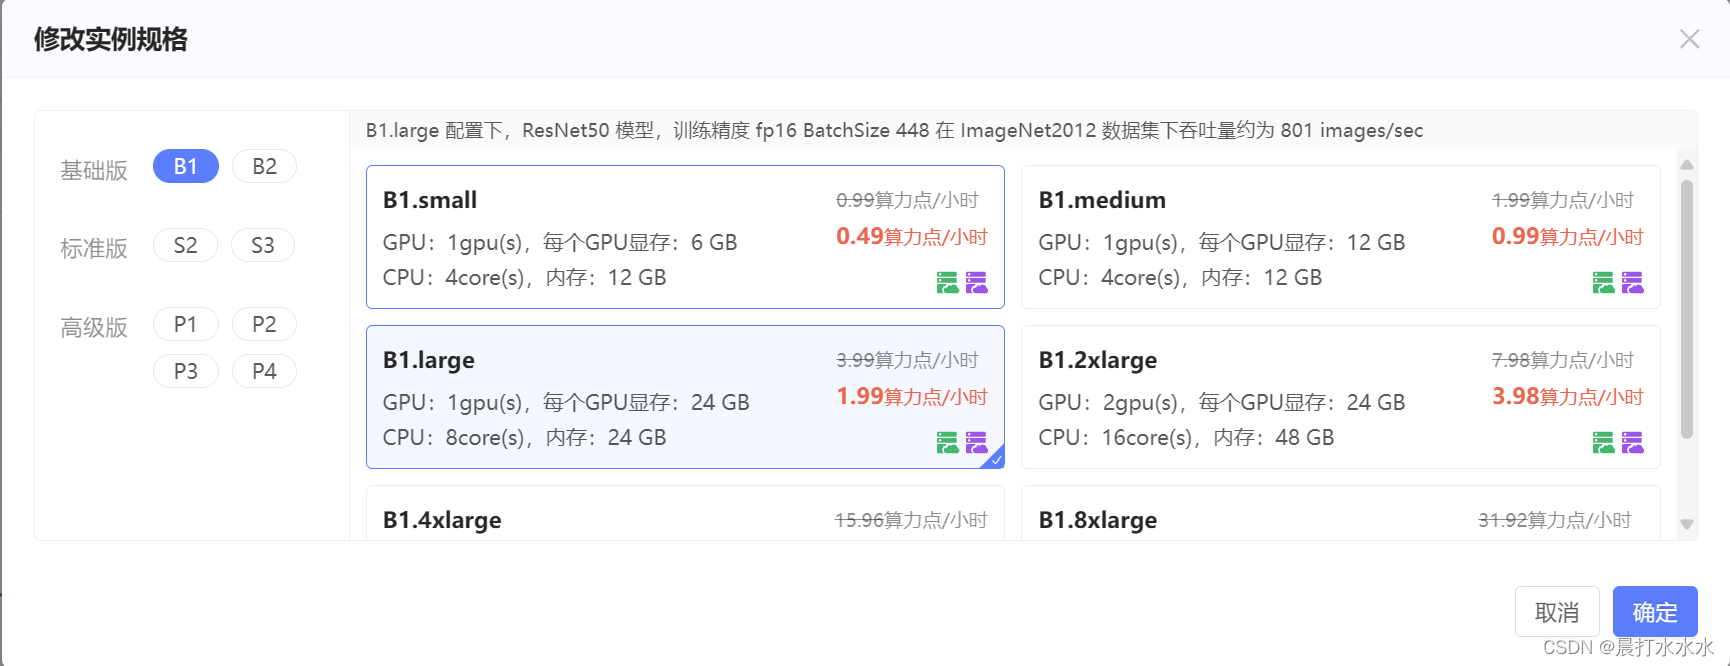
Task: Select the S2 standard edition option
Action: (x=185, y=245)
